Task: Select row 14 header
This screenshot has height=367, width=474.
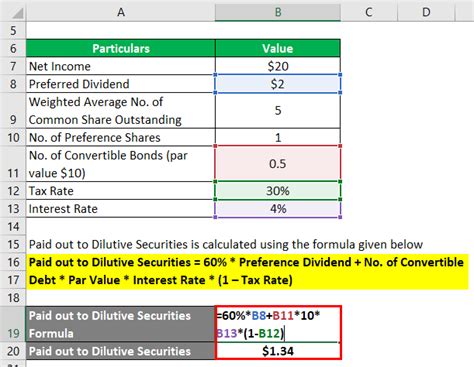Action: click(x=13, y=227)
